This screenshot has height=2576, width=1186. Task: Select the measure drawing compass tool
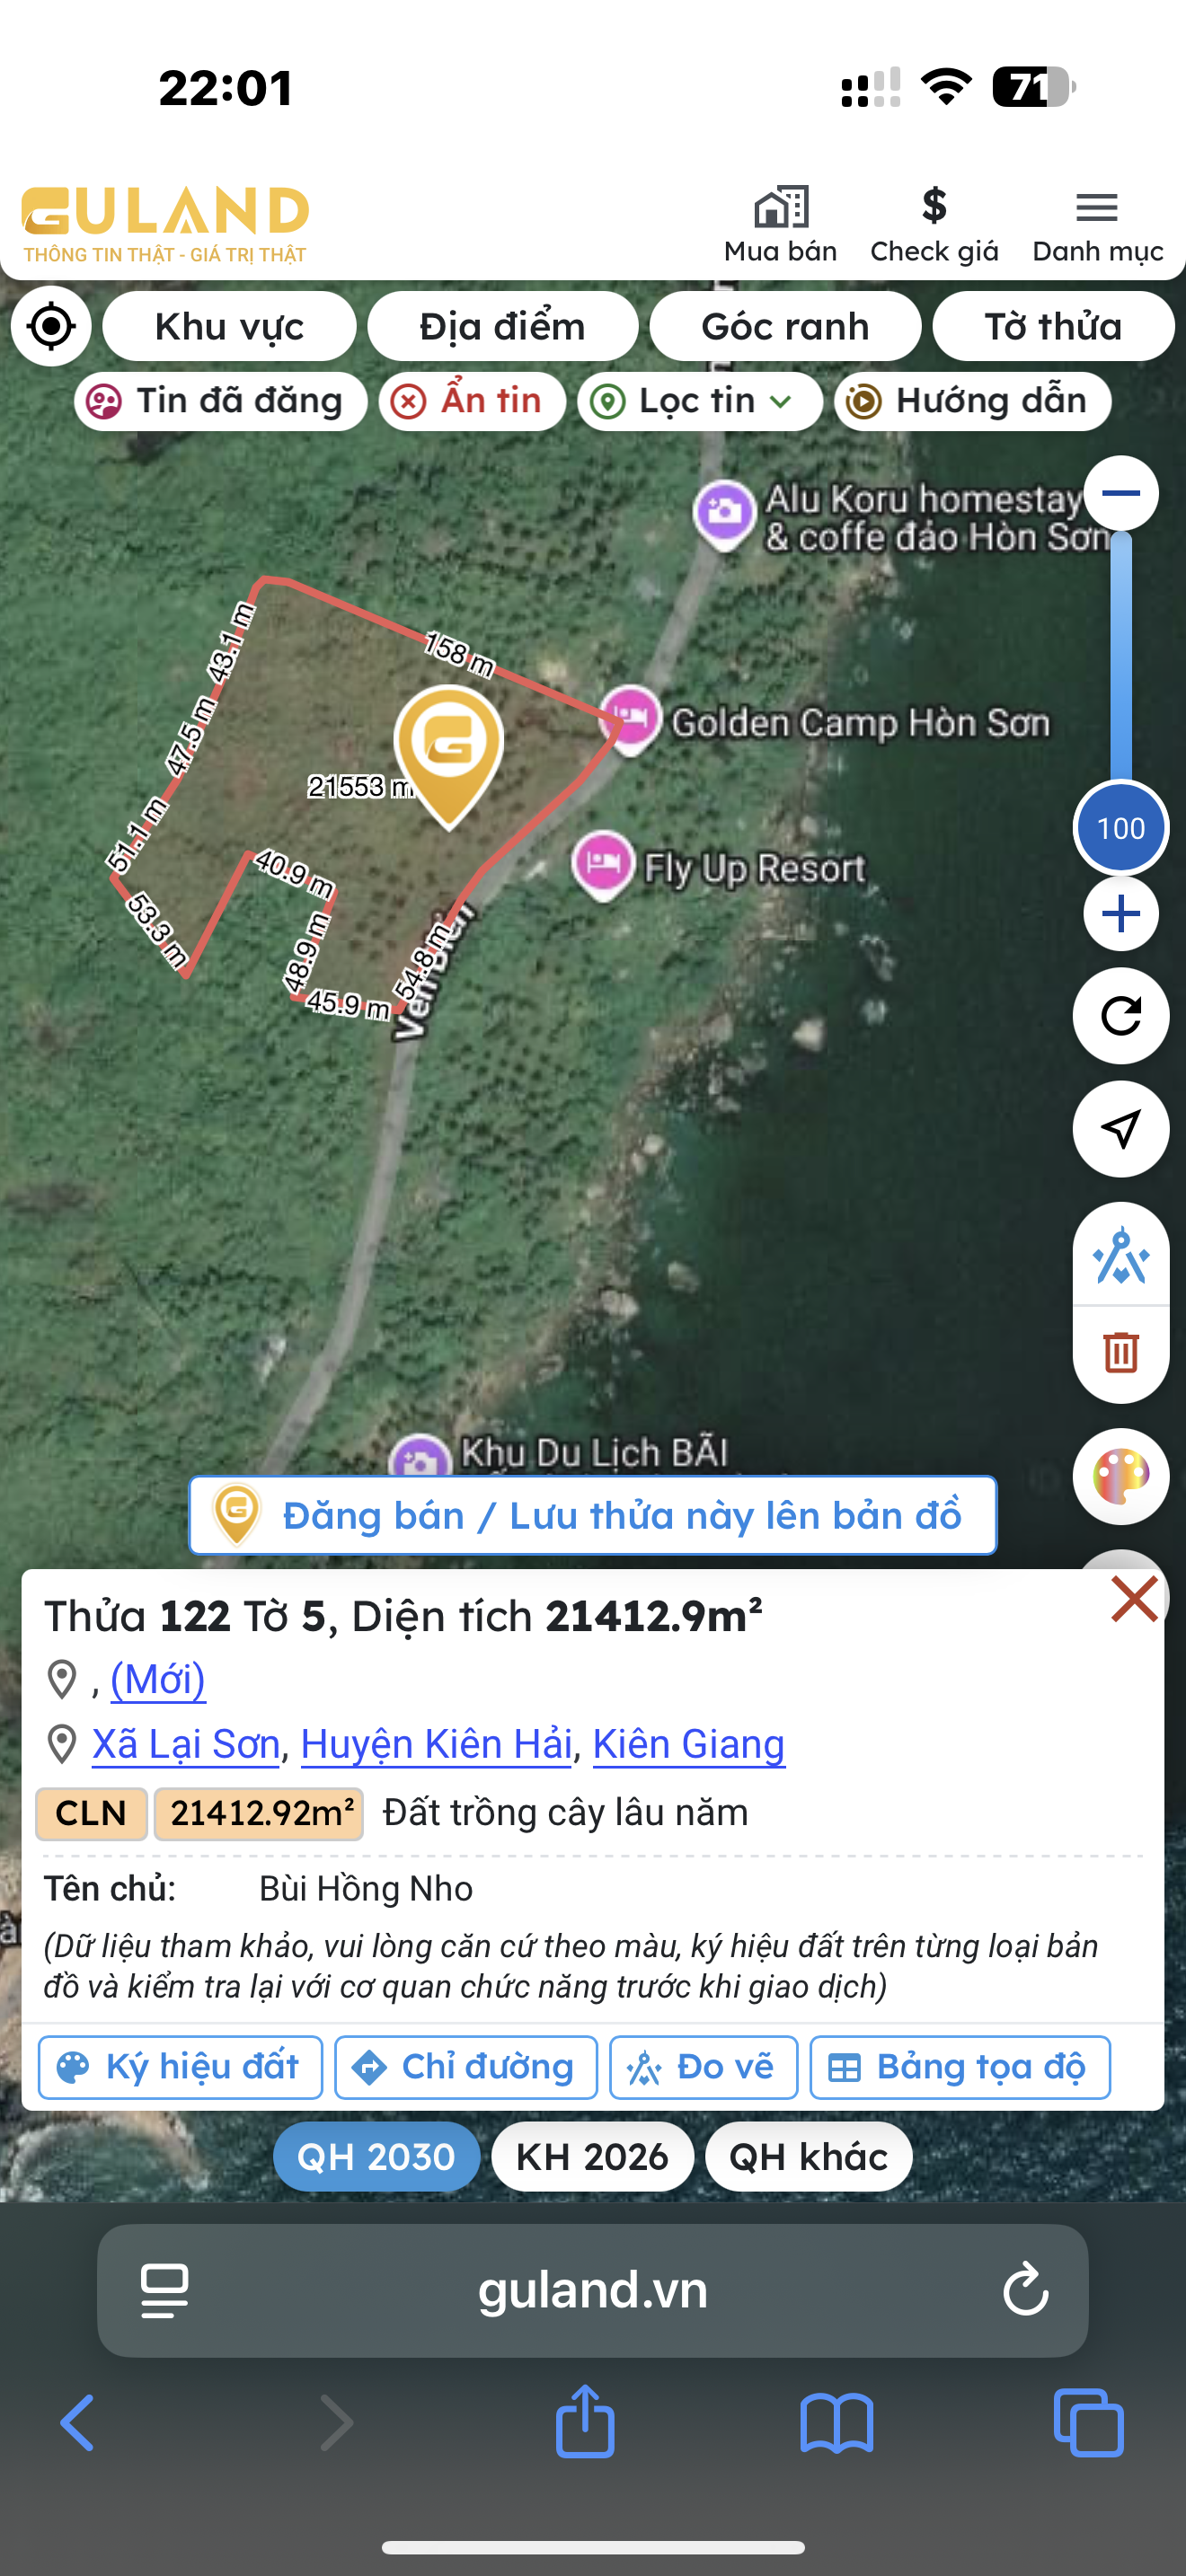coord(1121,1255)
